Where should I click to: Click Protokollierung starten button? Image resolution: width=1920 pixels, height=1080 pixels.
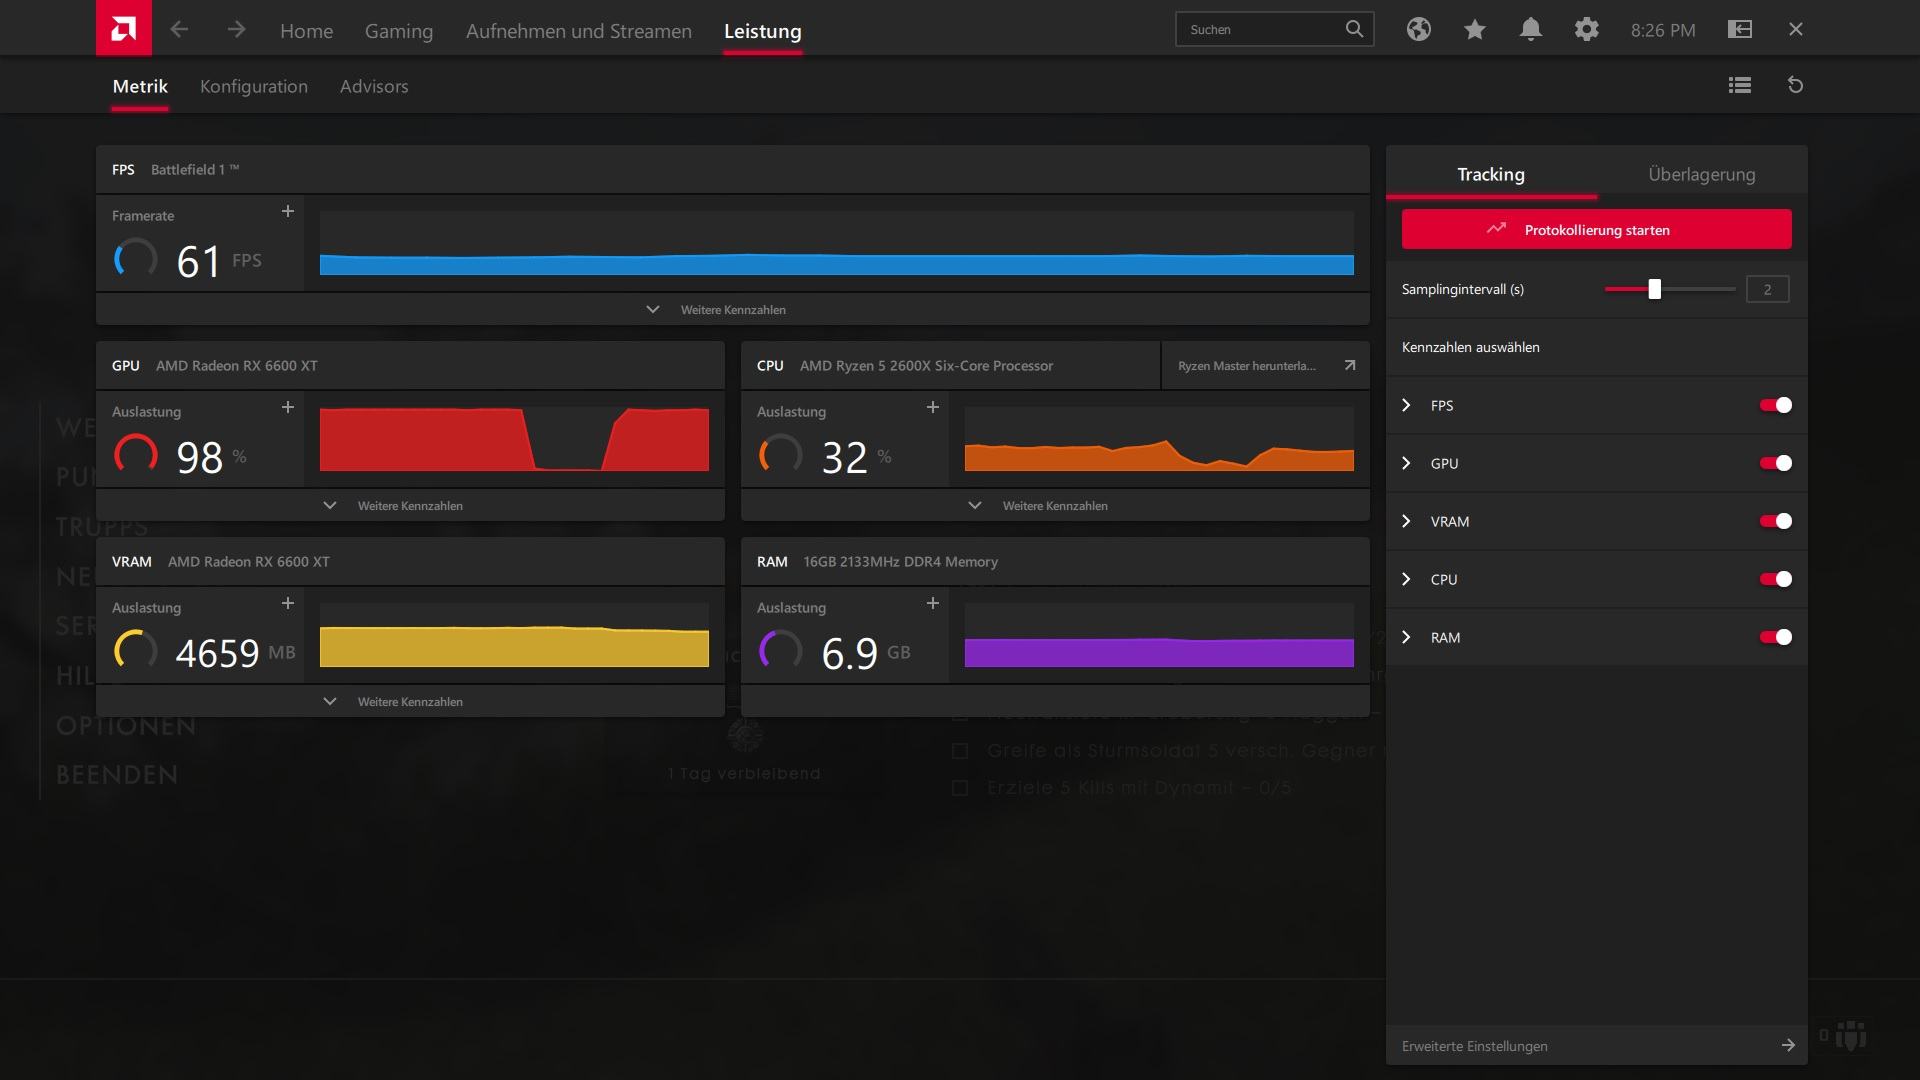tap(1596, 229)
